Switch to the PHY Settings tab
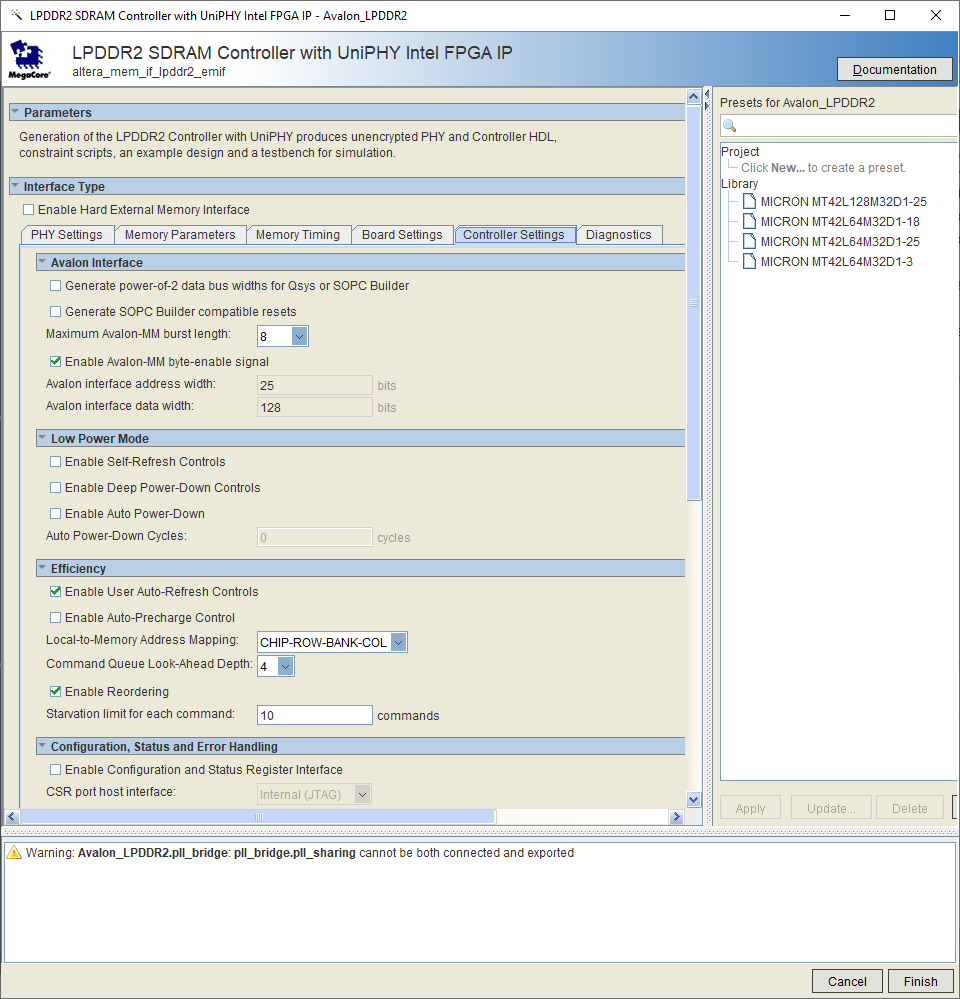Image resolution: width=960 pixels, height=999 pixels. (x=67, y=234)
